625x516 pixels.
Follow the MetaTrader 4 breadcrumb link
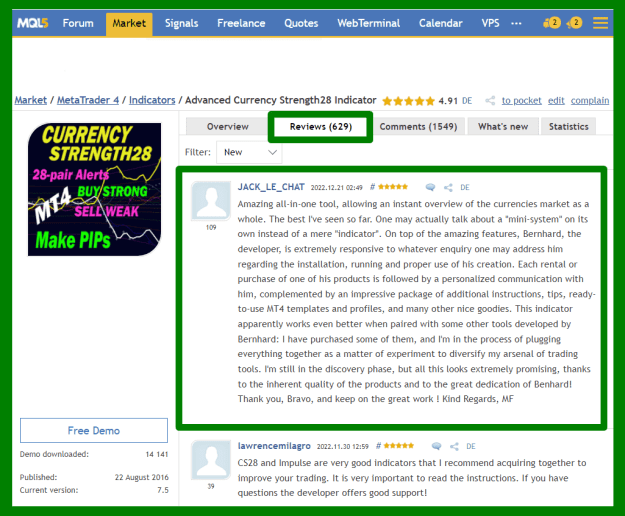pyautogui.click(x=88, y=100)
